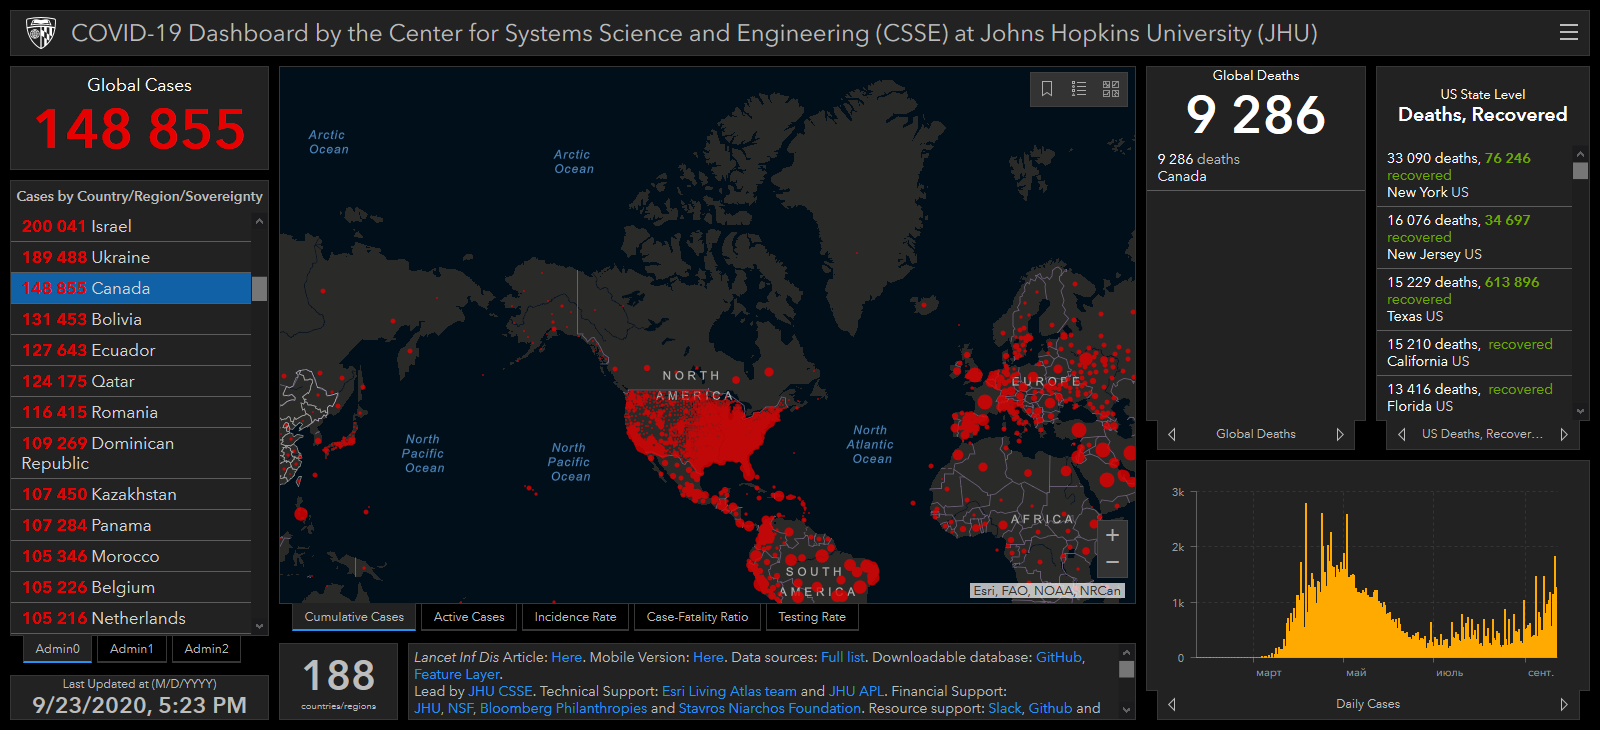The width and height of the screenshot is (1600, 730).
Task: Select Morocco in country list
Action: [131, 556]
